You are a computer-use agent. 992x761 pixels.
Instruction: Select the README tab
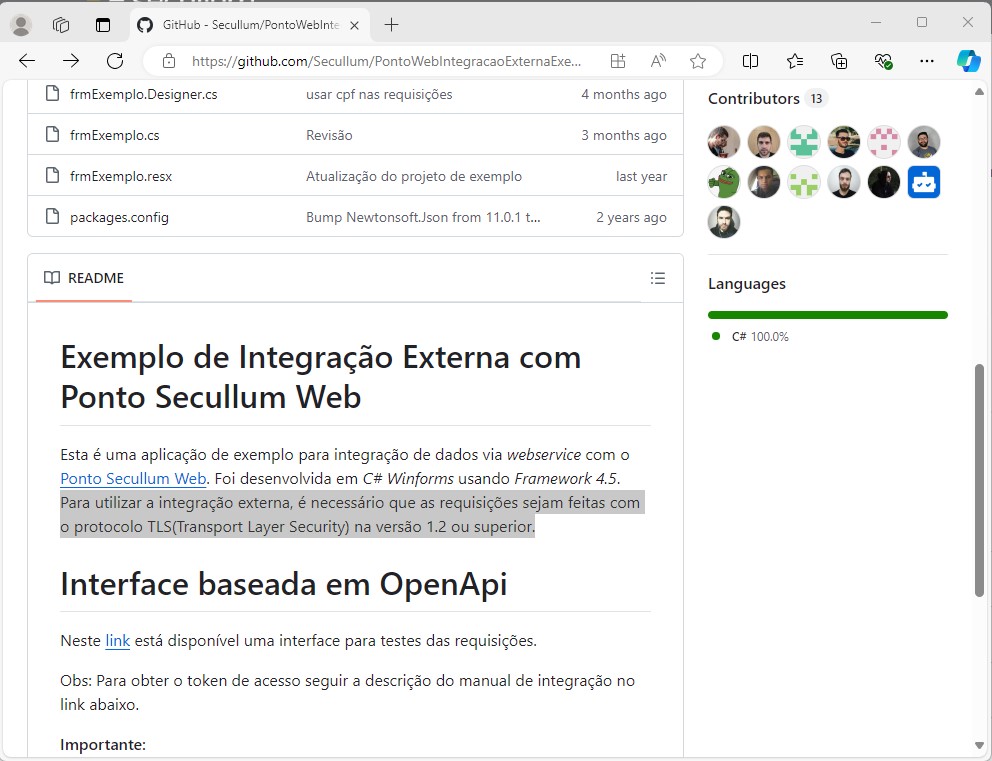84,278
